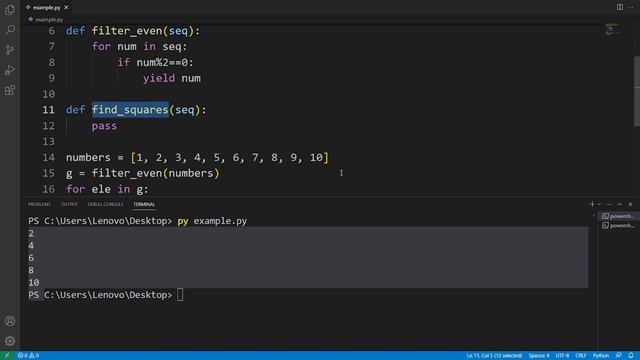This screenshot has width=640, height=360.
Task: Open the Search view in activity bar
Action: (10, 29)
